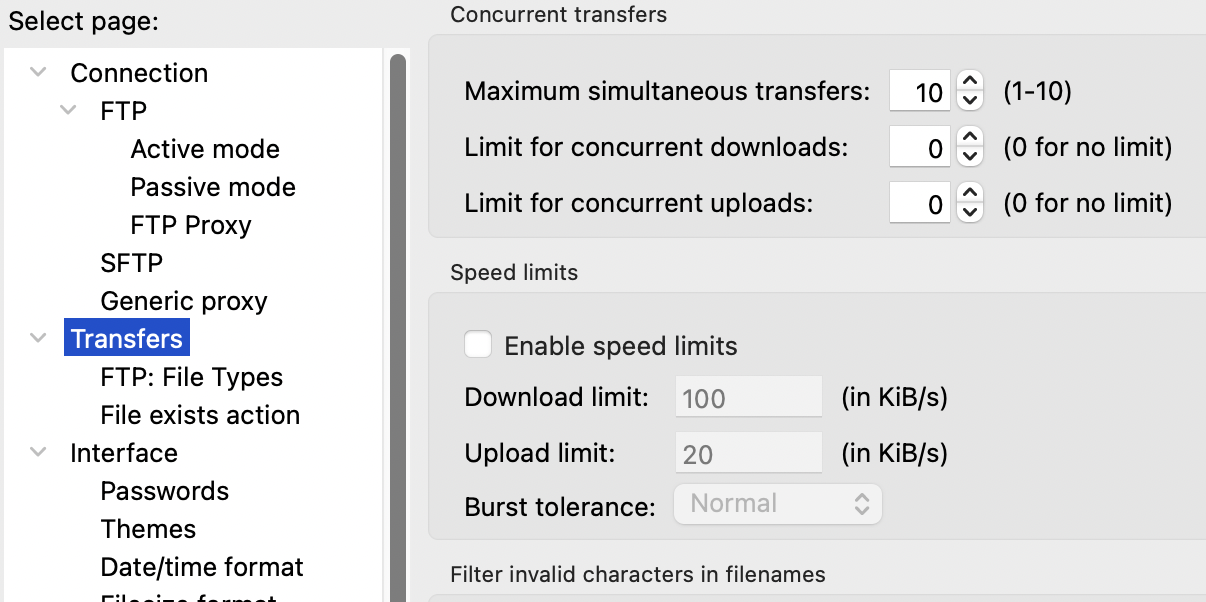
Task: Select the Themes page
Action: click(x=147, y=528)
